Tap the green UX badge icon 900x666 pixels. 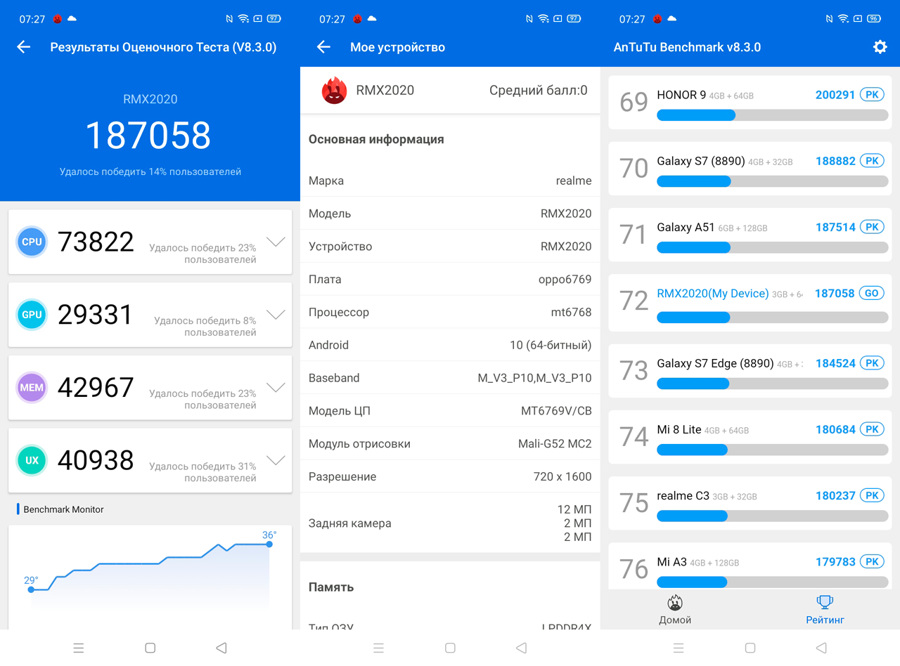pos(32,460)
